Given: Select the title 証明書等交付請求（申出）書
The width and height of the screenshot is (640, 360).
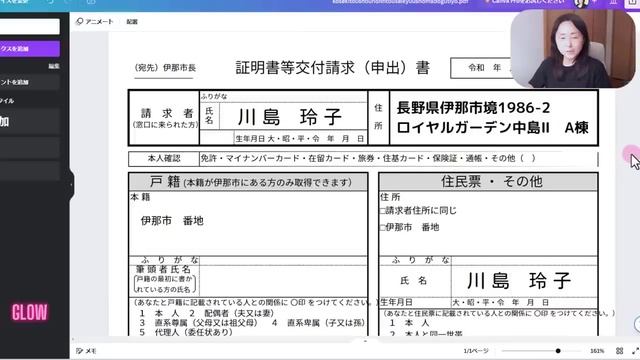Looking at the screenshot, I should (333, 68).
